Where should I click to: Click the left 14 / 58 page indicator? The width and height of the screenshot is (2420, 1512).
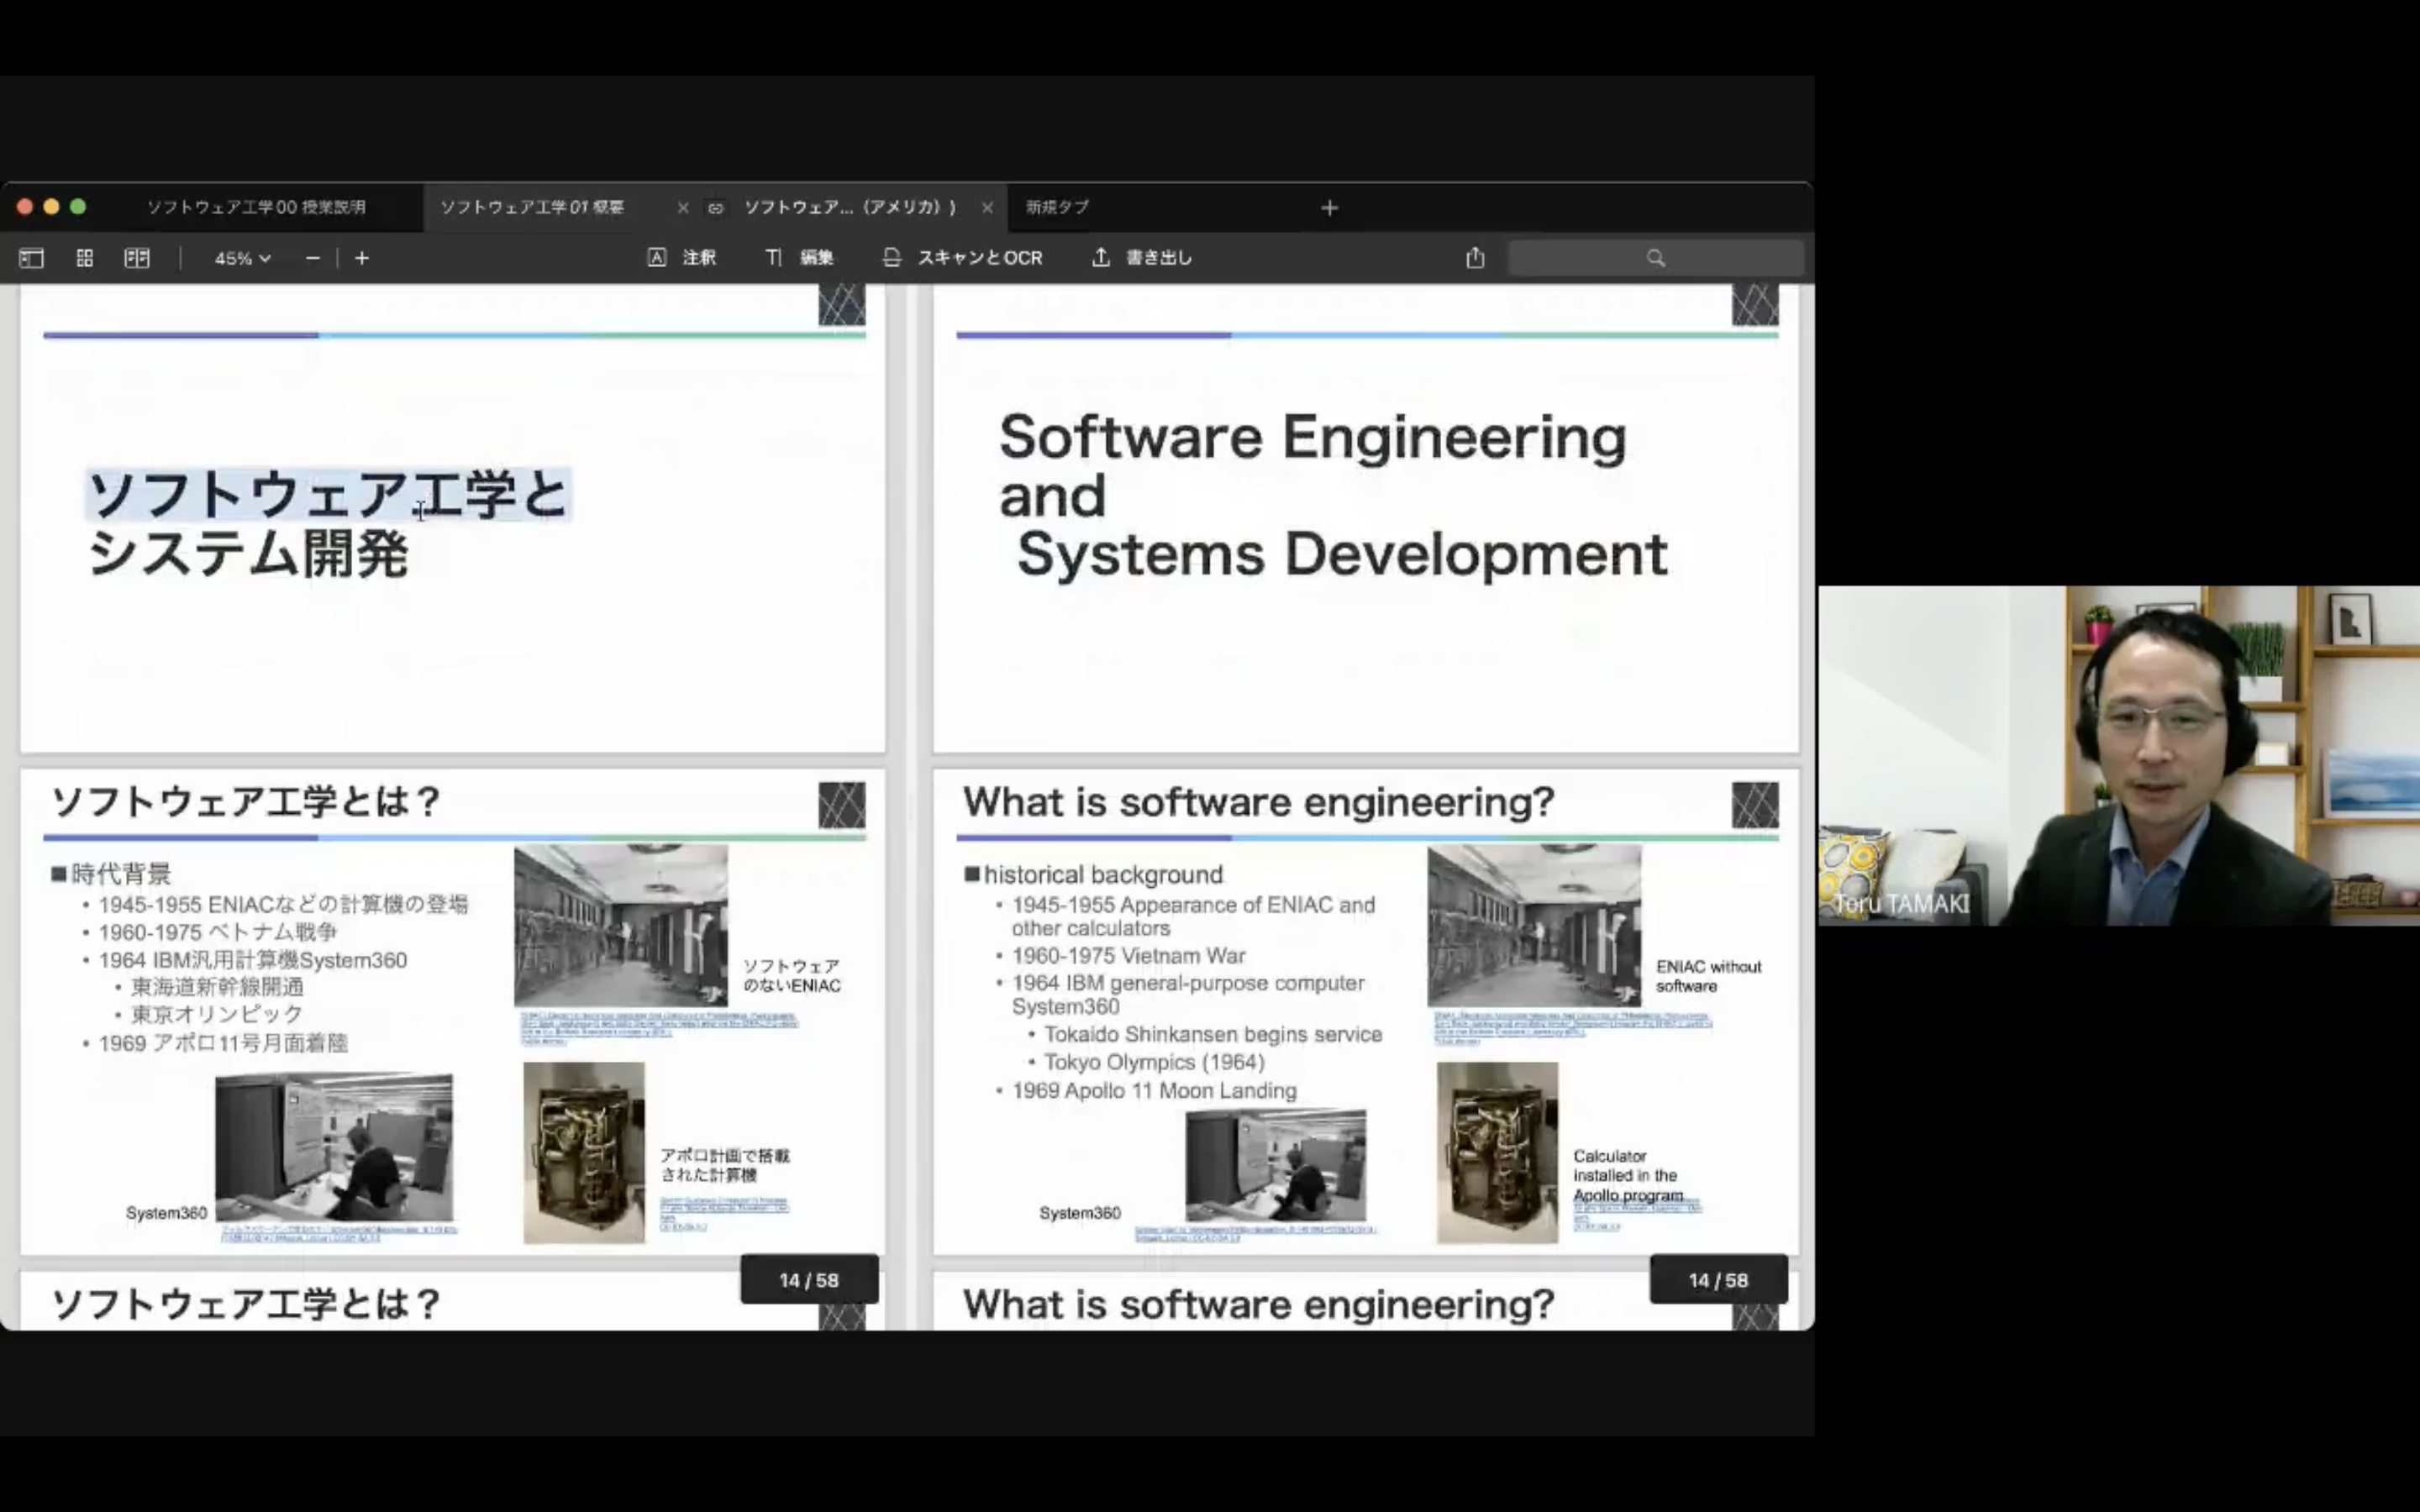pyautogui.click(x=809, y=1280)
